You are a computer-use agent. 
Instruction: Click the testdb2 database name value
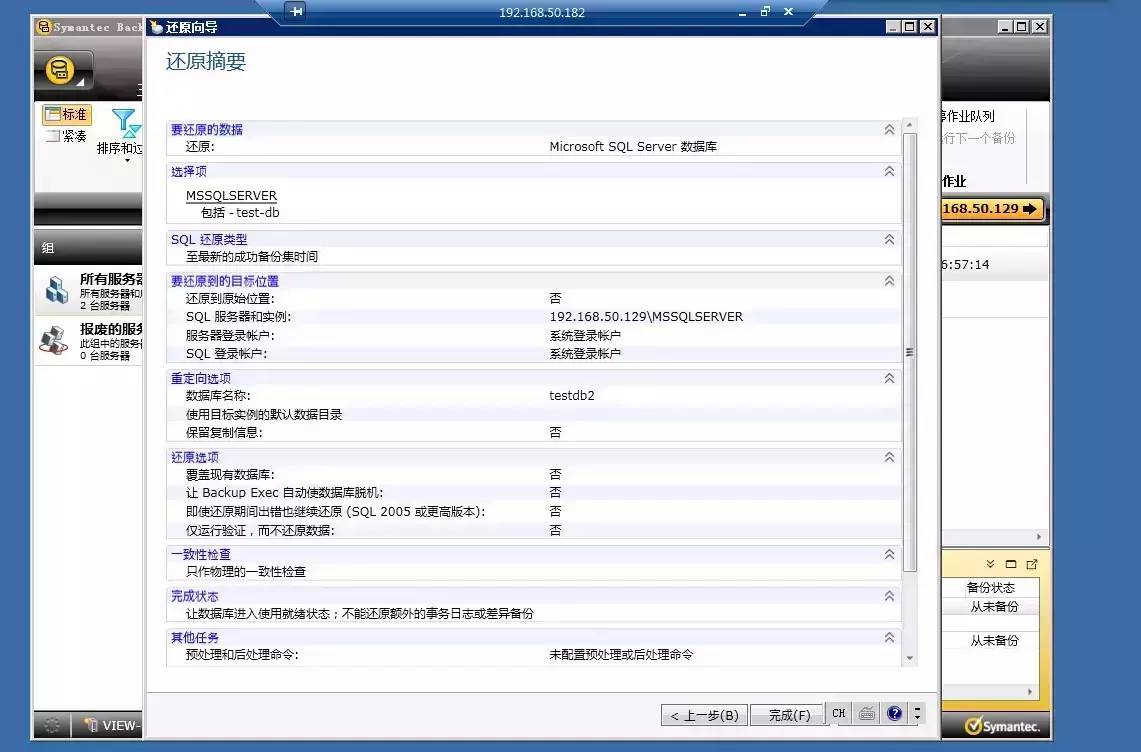pyautogui.click(x=572, y=395)
